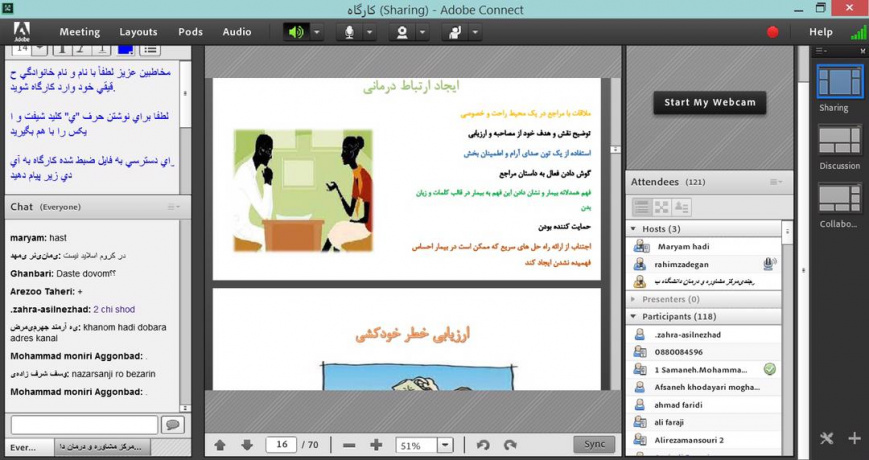The height and width of the screenshot is (460, 869).
Task: Click the red recording indicator
Action: point(773,32)
